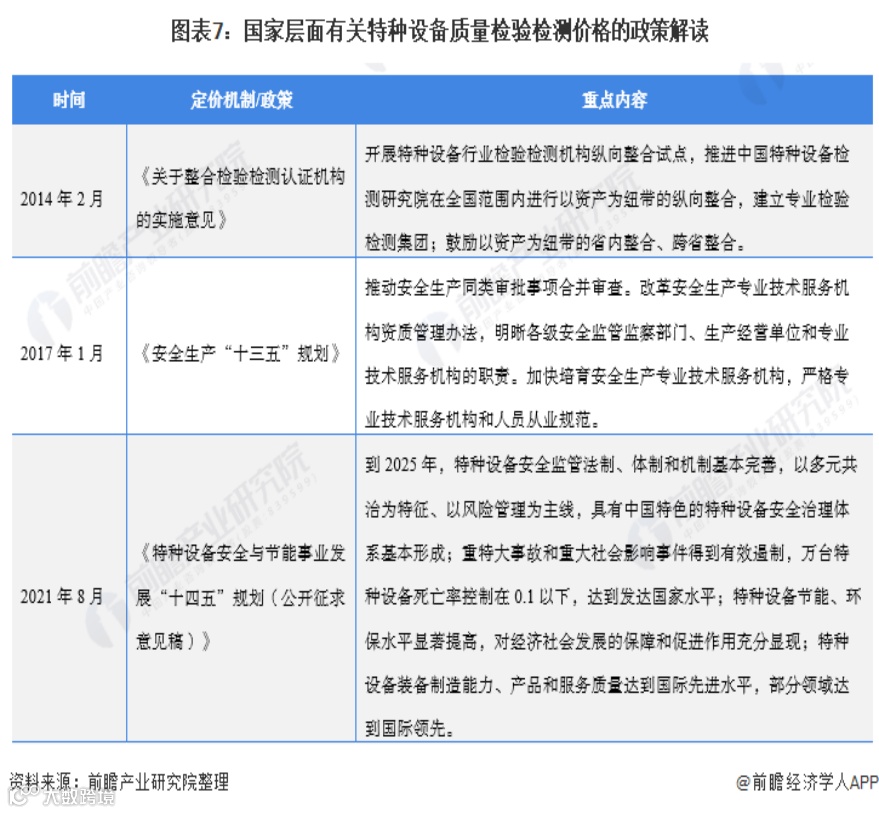Image resolution: width=879 pixels, height=813 pixels.
Task: Click the content text starting 开展特种设备行业检验检测机构
Action: point(607,198)
